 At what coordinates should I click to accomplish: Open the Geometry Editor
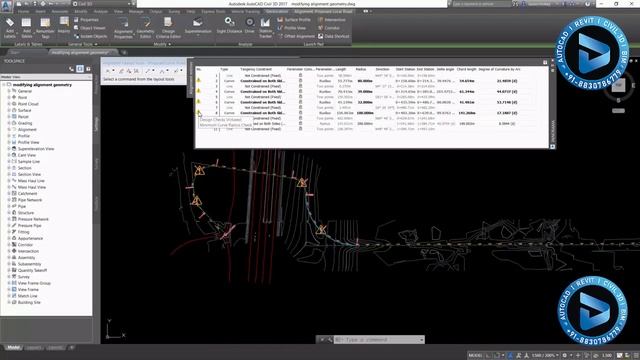145,28
